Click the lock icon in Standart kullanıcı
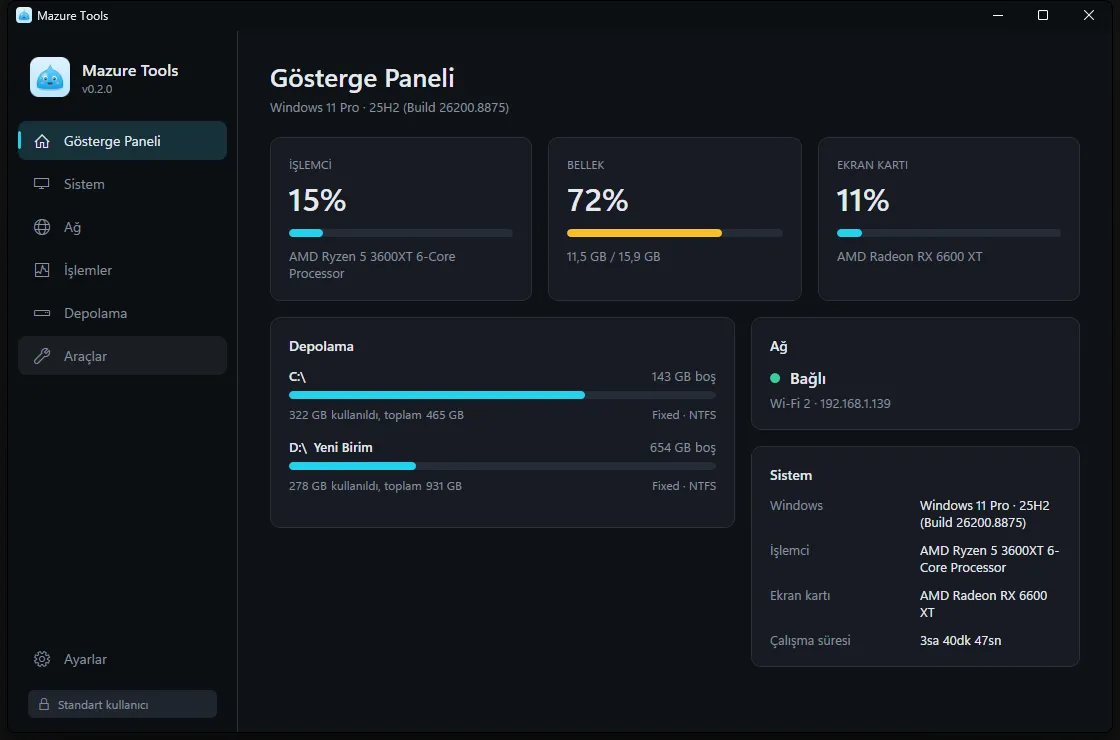This screenshot has height=740, width=1120. point(44,704)
